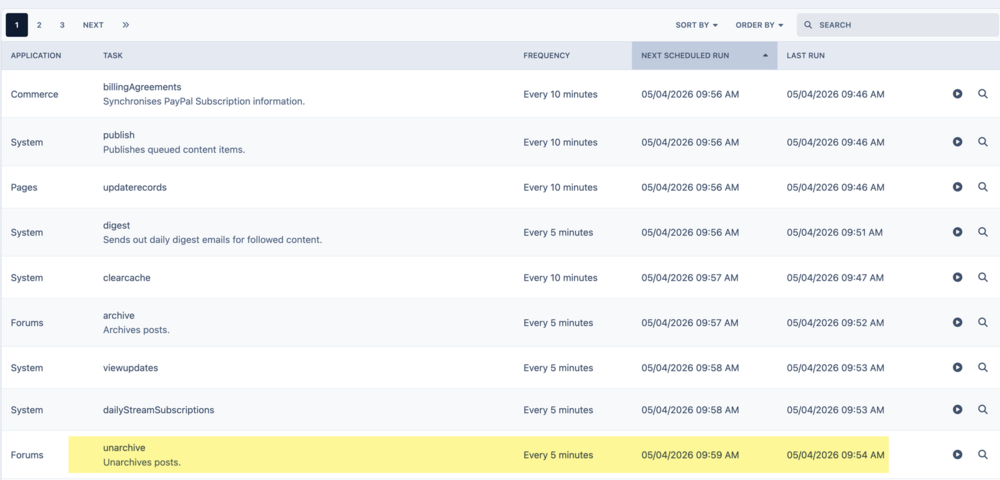Run the clearcache task now

tap(957, 277)
